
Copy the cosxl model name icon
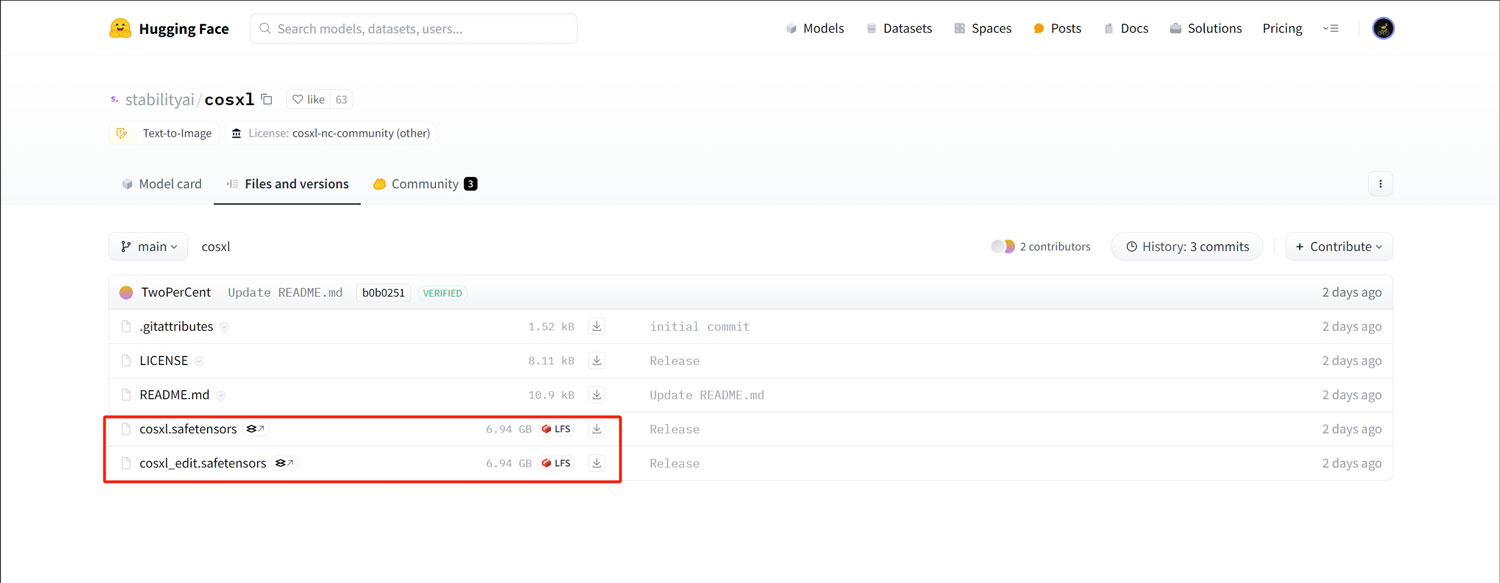pos(267,99)
